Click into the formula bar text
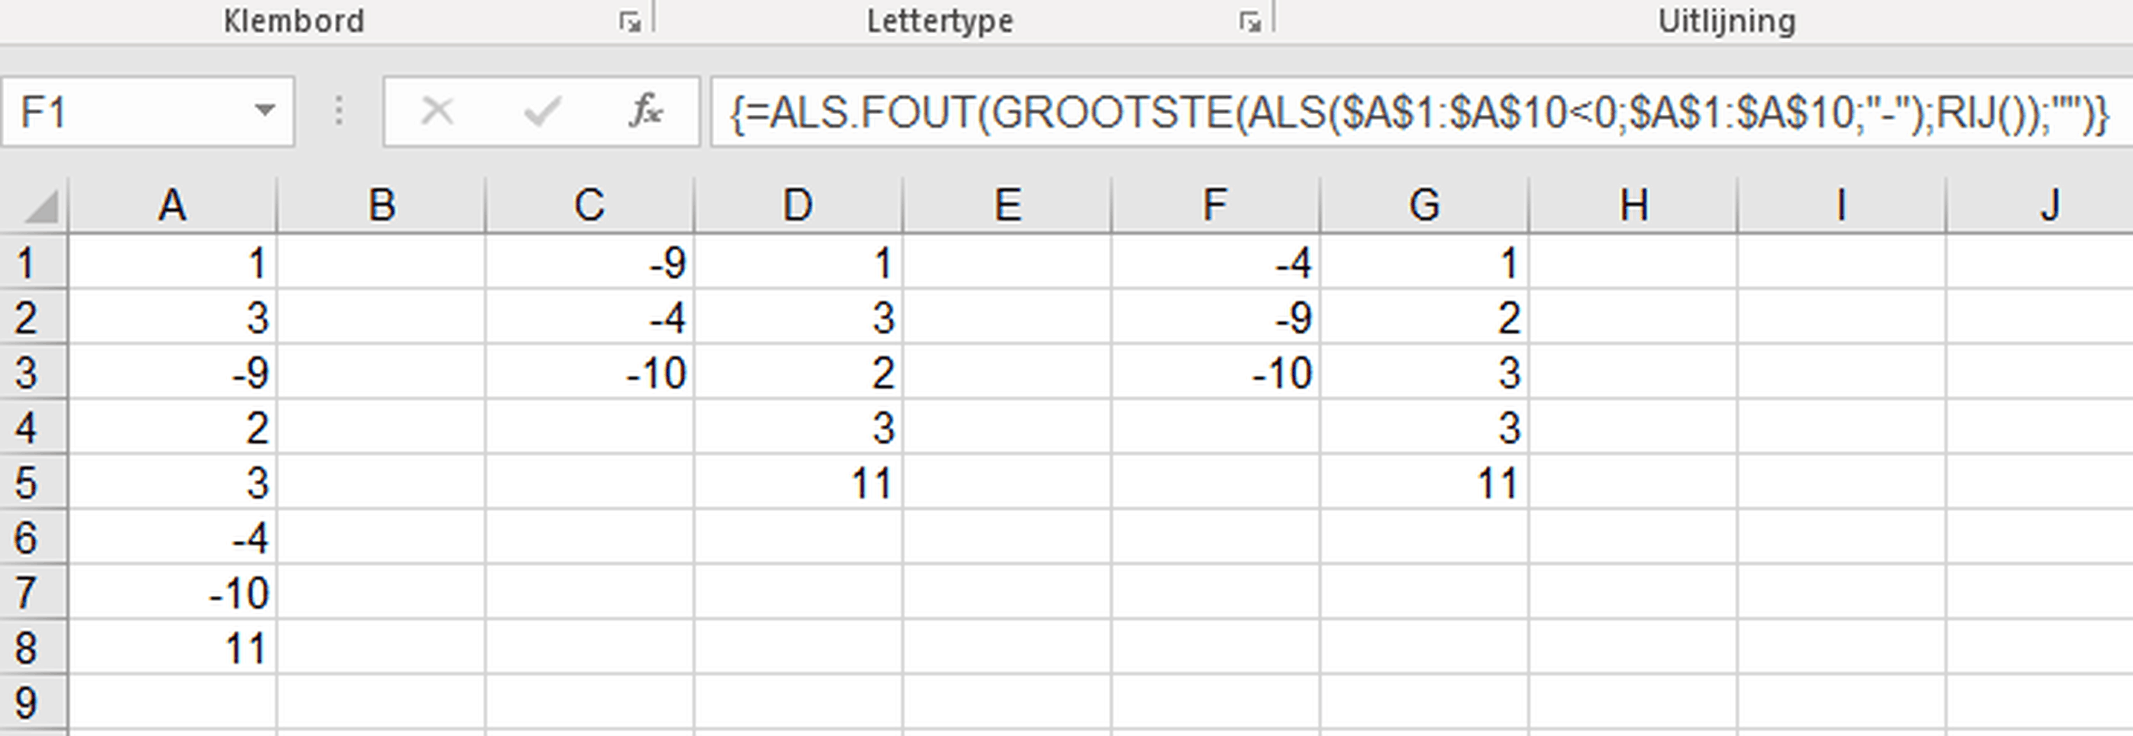This screenshot has width=2133, height=736. pyautogui.click(x=1400, y=113)
